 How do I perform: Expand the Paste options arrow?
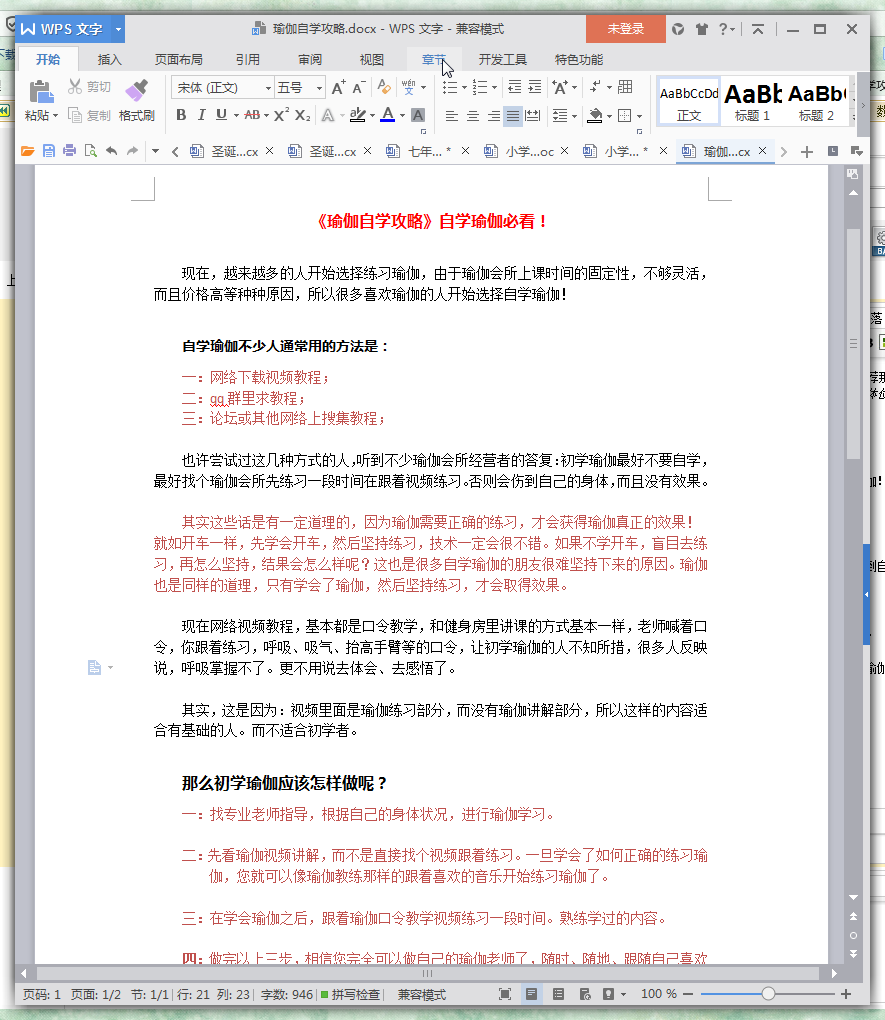click(x=56, y=116)
